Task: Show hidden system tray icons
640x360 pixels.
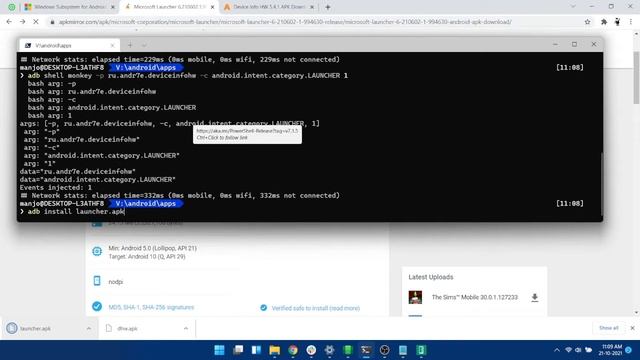Action: point(557,350)
